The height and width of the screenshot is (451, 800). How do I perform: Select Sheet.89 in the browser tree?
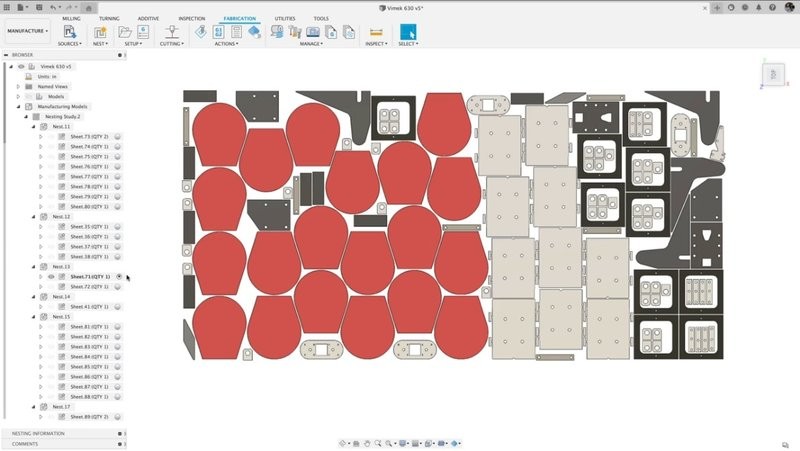tap(88, 417)
